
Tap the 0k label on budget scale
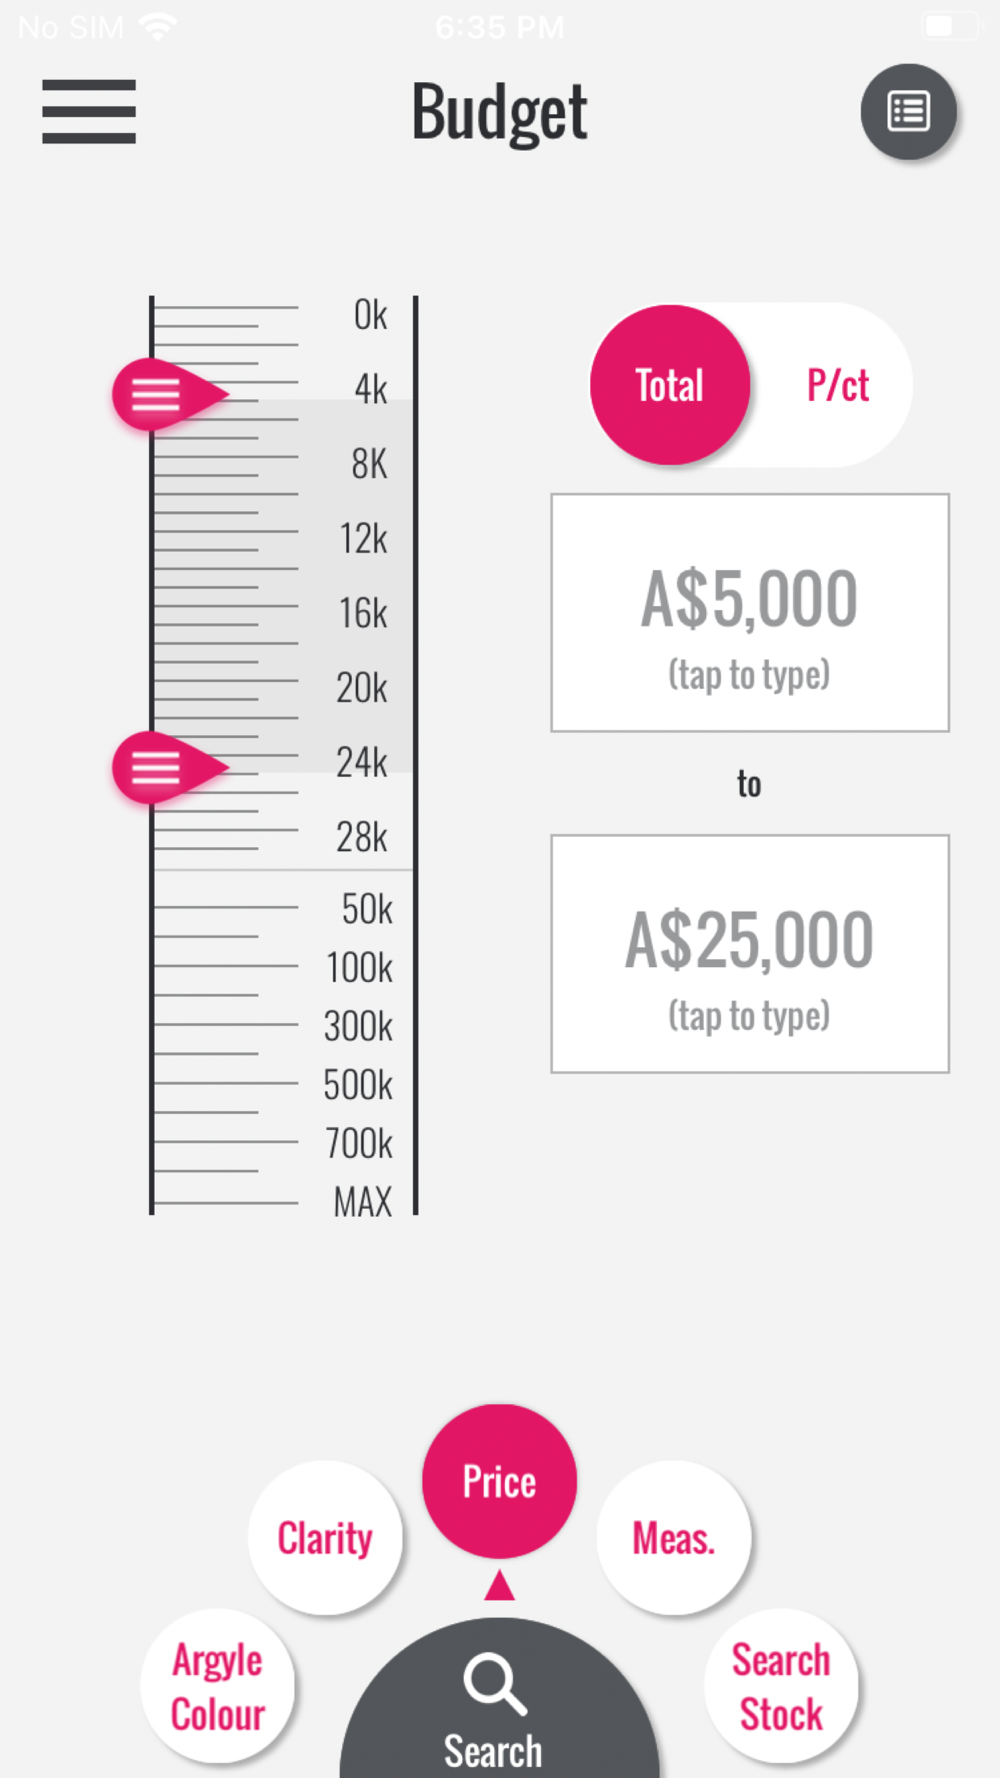[370, 315]
